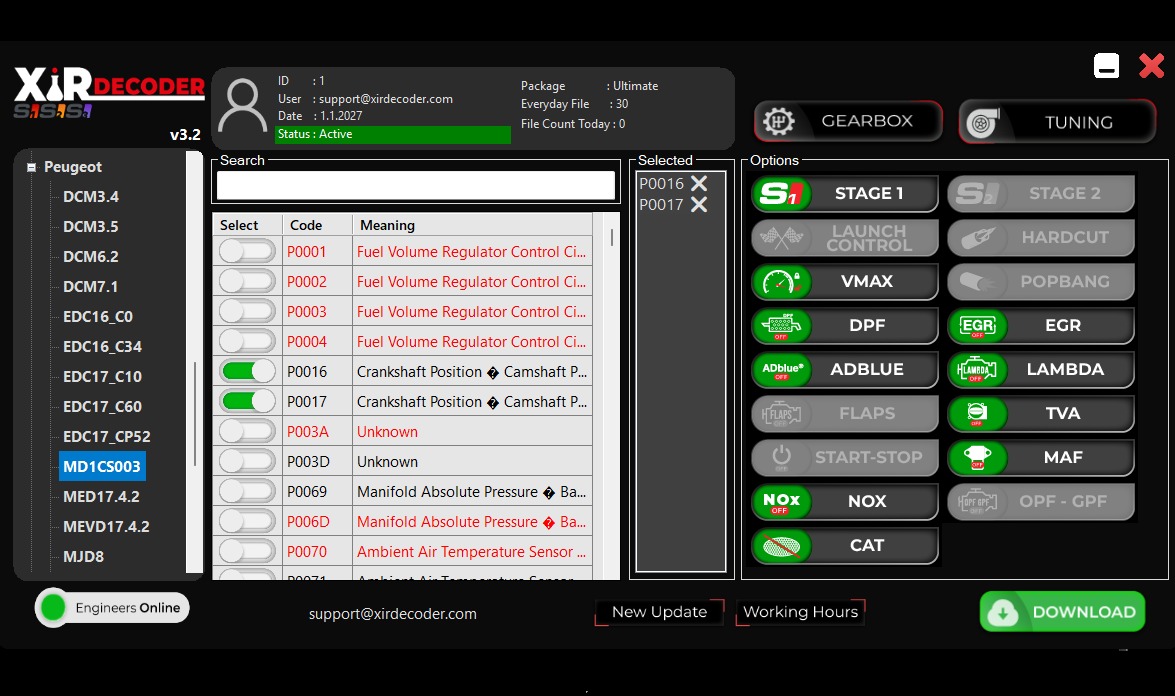The height and width of the screenshot is (696, 1175).
Task: Enable the P0001 code toggle
Action: 247,251
